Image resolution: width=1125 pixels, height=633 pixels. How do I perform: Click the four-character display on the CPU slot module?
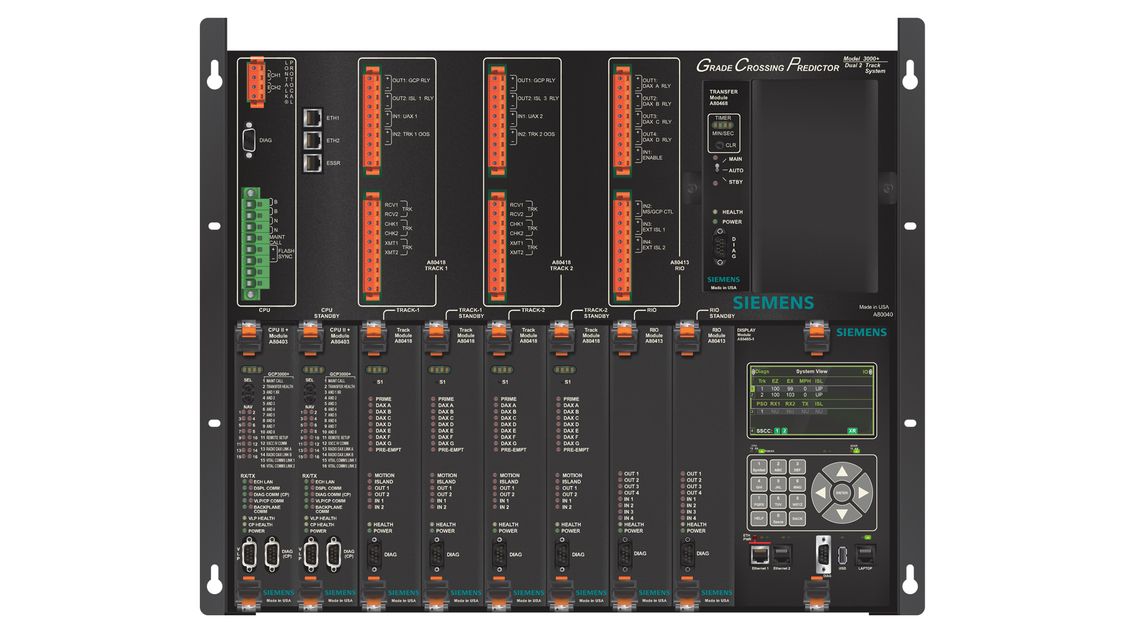point(251,370)
